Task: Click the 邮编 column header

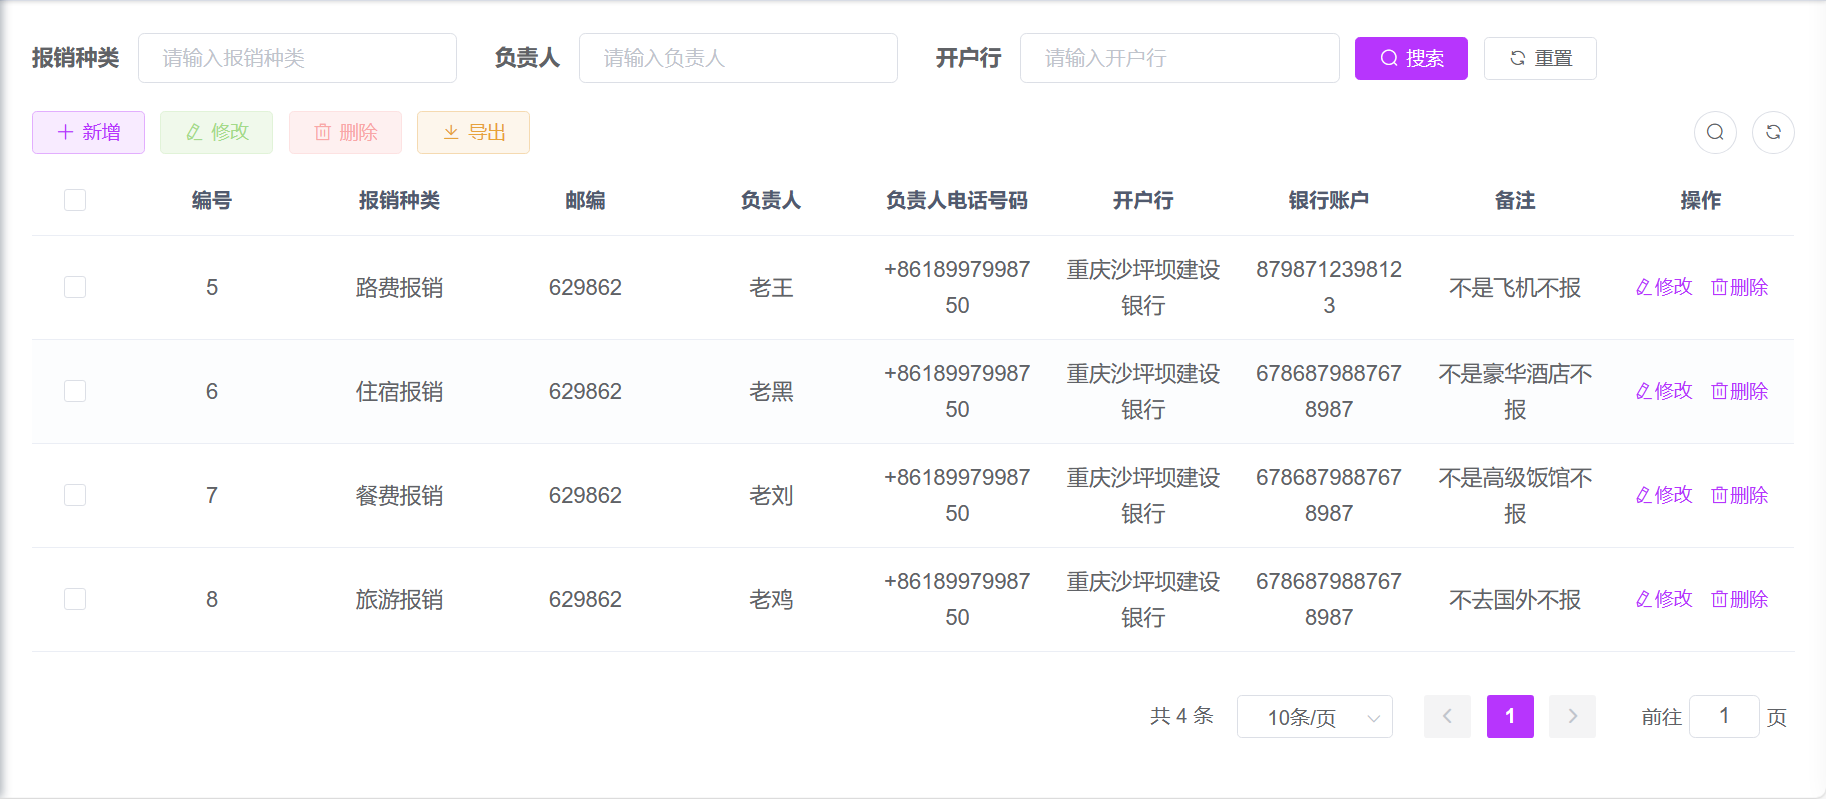Action: [x=585, y=201]
